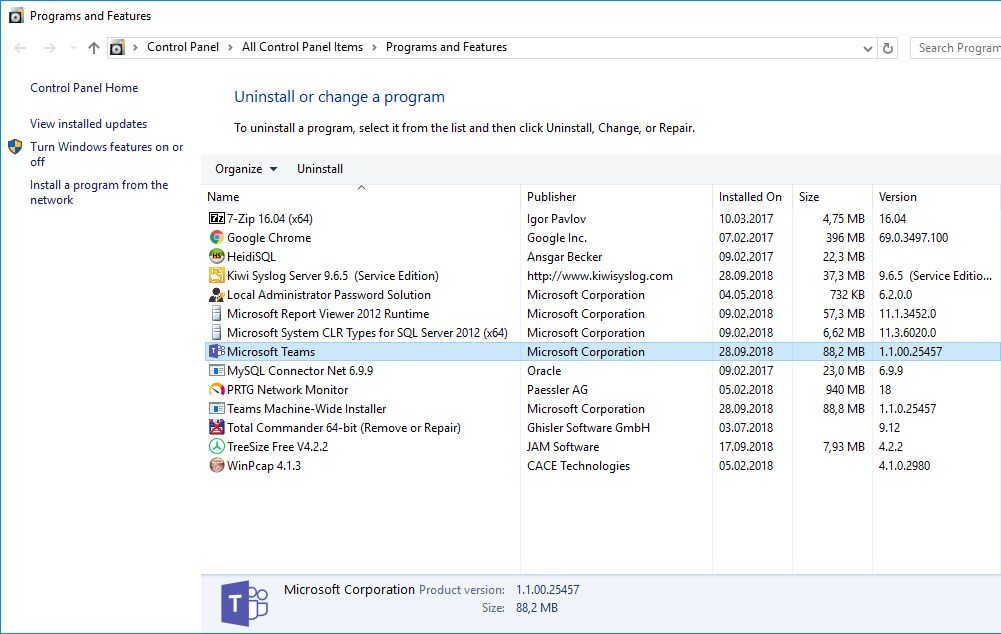Click version 69.0.3497.100 cell

tap(913, 238)
